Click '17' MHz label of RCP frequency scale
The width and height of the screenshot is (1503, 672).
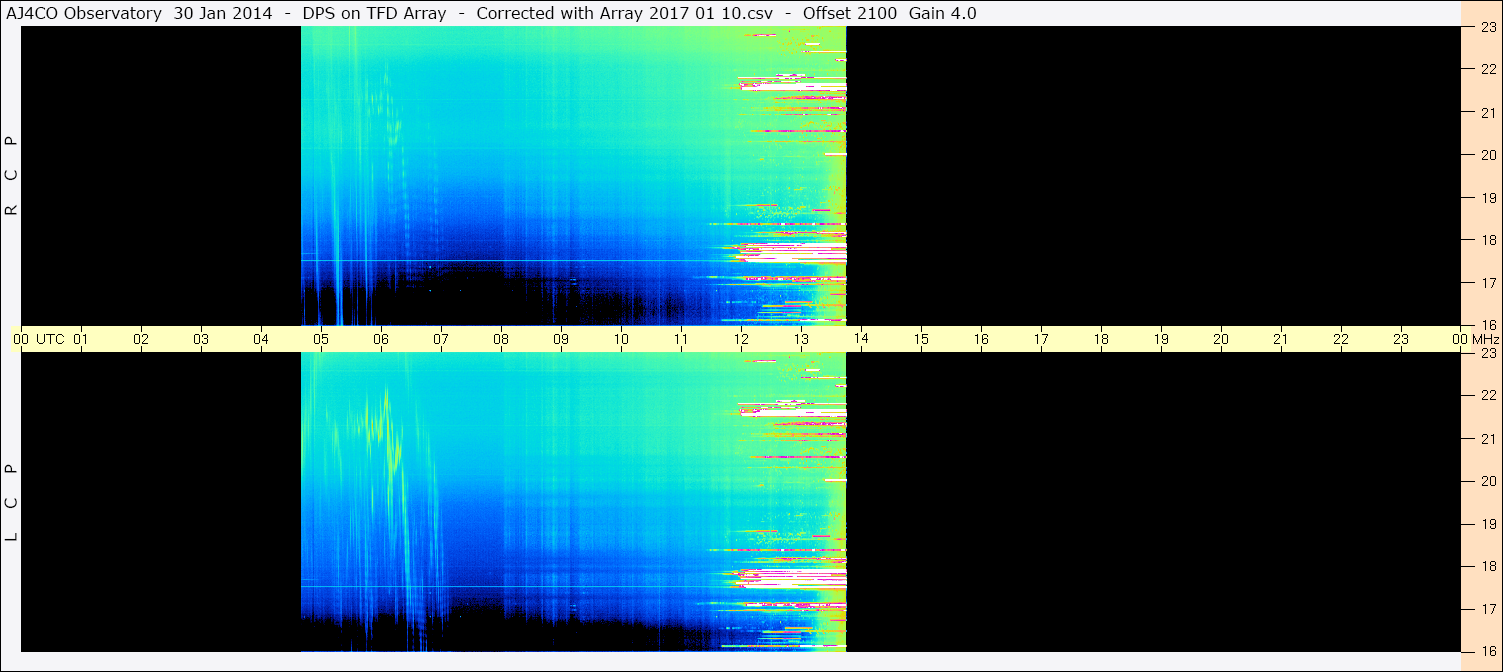1487,283
